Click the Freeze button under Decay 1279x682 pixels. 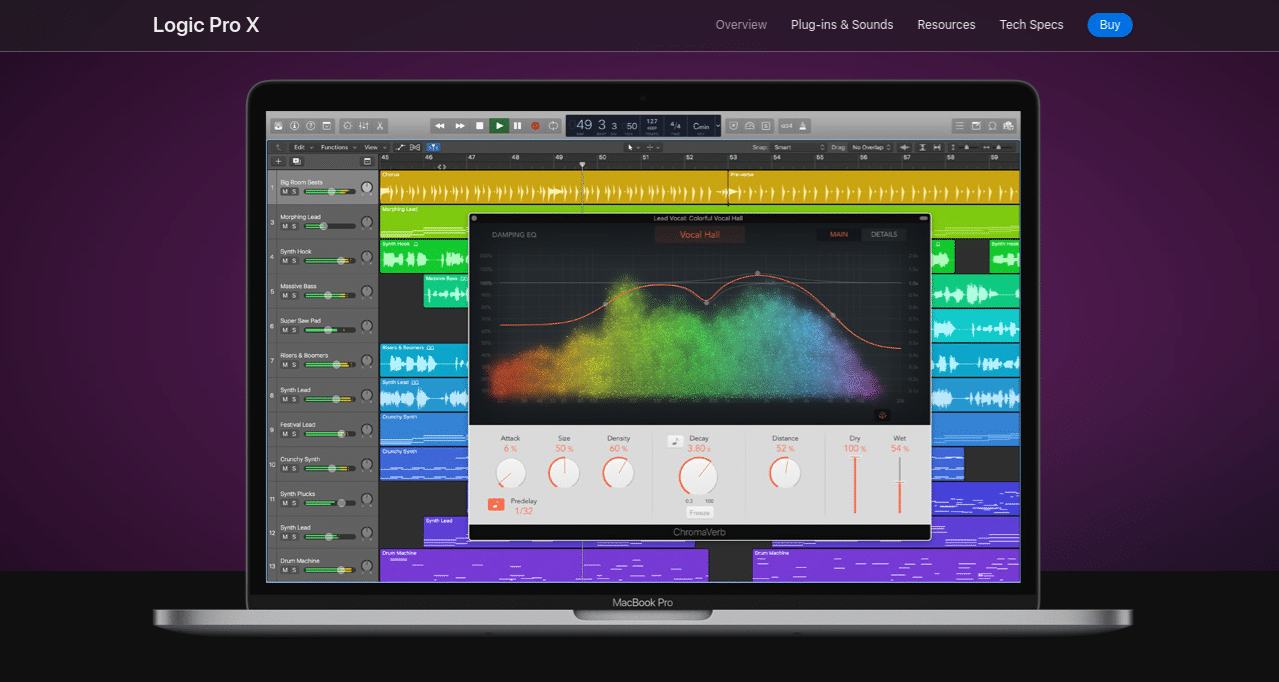pyautogui.click(x=699, y=513)
